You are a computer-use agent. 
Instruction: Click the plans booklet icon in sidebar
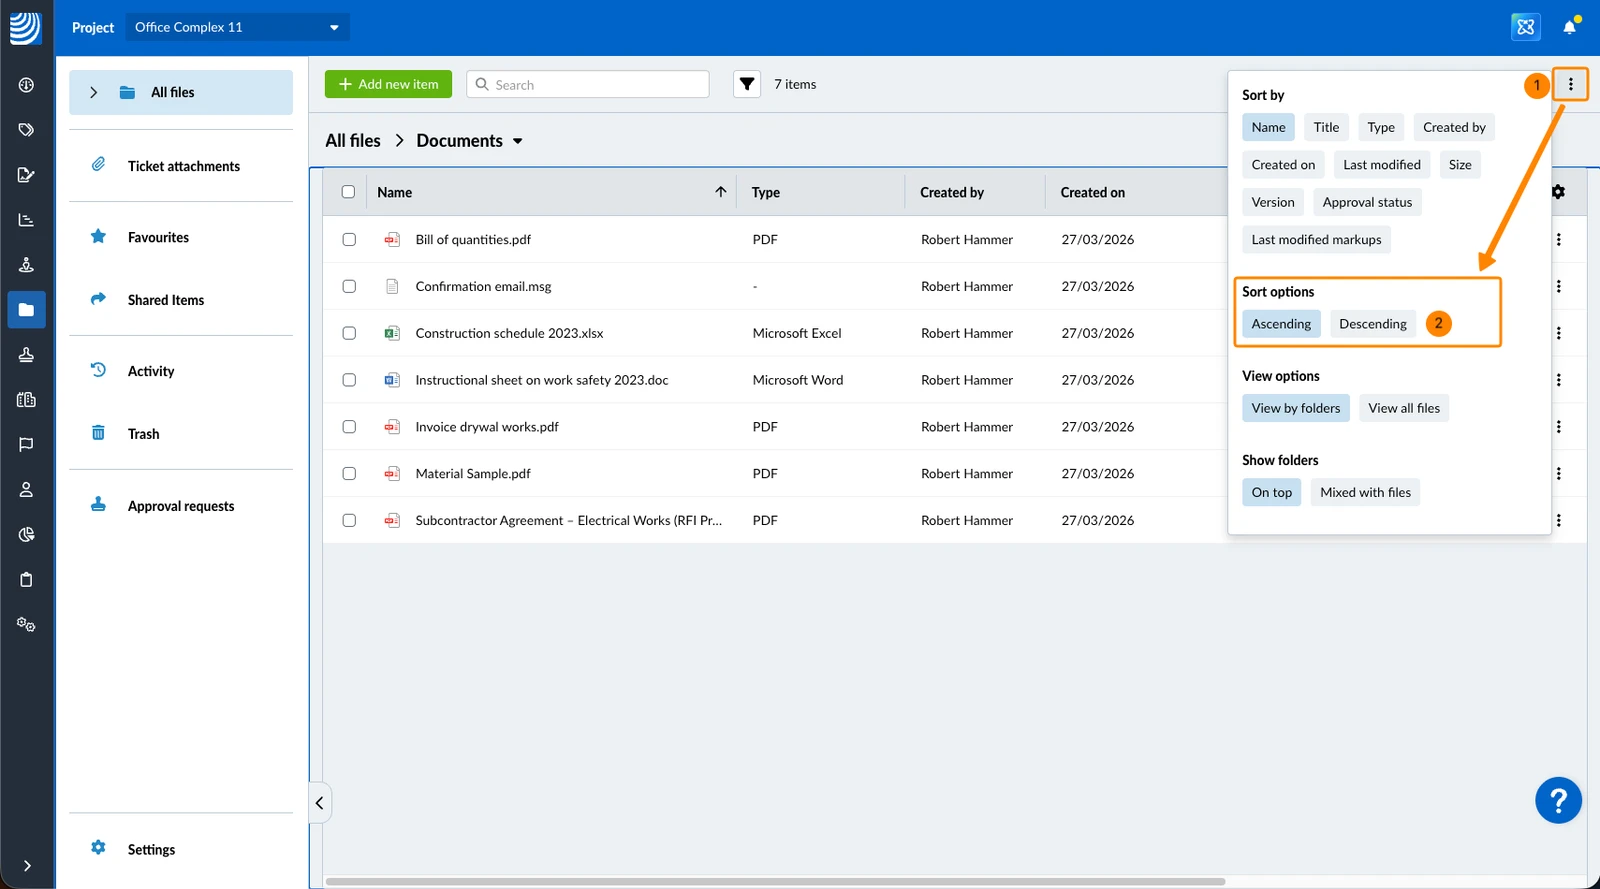[x=26, y=400]
